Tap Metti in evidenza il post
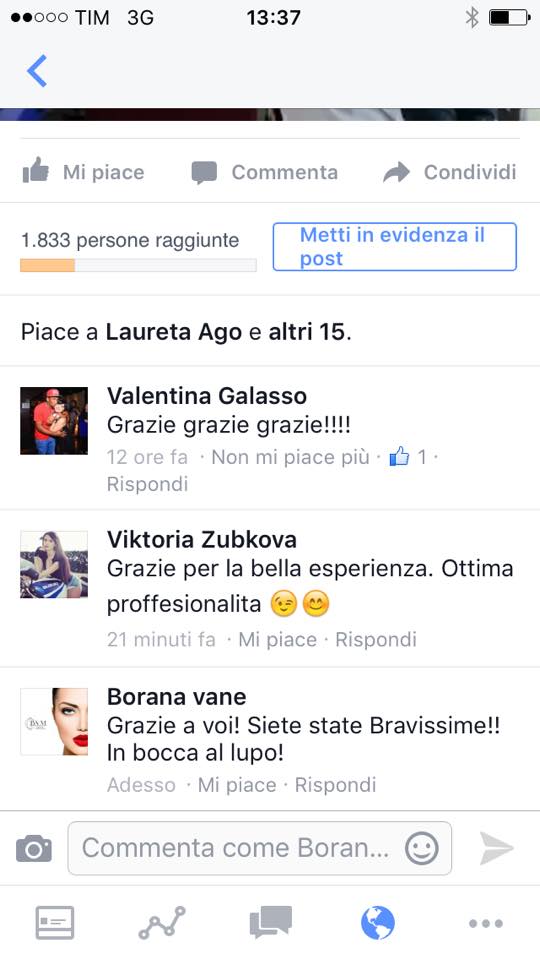The width and height of the screenshot is (540, 960). [395, 247]
